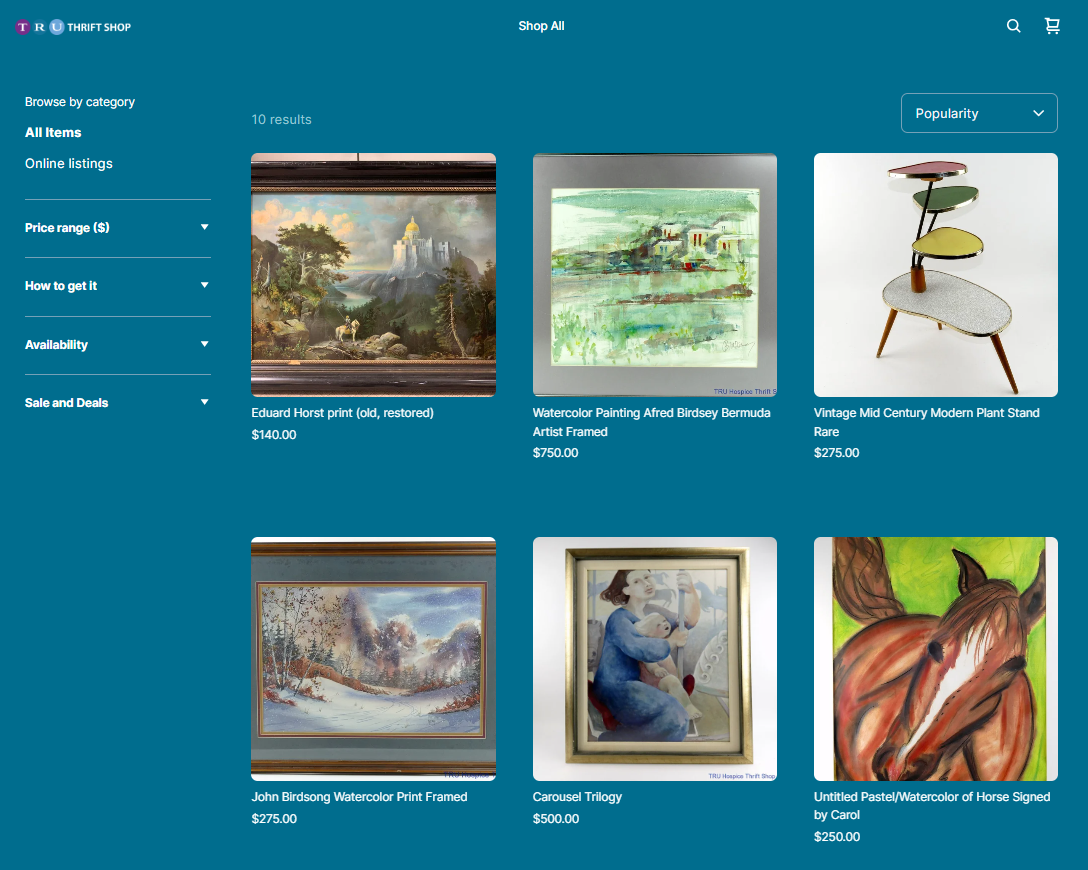This screenshot has width=1088, height=870.
Task: Open the search magnifier icon
Action: click(1013, 26)
